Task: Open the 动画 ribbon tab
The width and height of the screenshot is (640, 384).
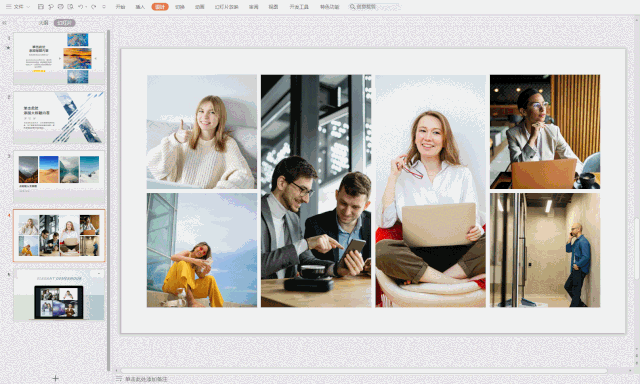Action: 200,7
